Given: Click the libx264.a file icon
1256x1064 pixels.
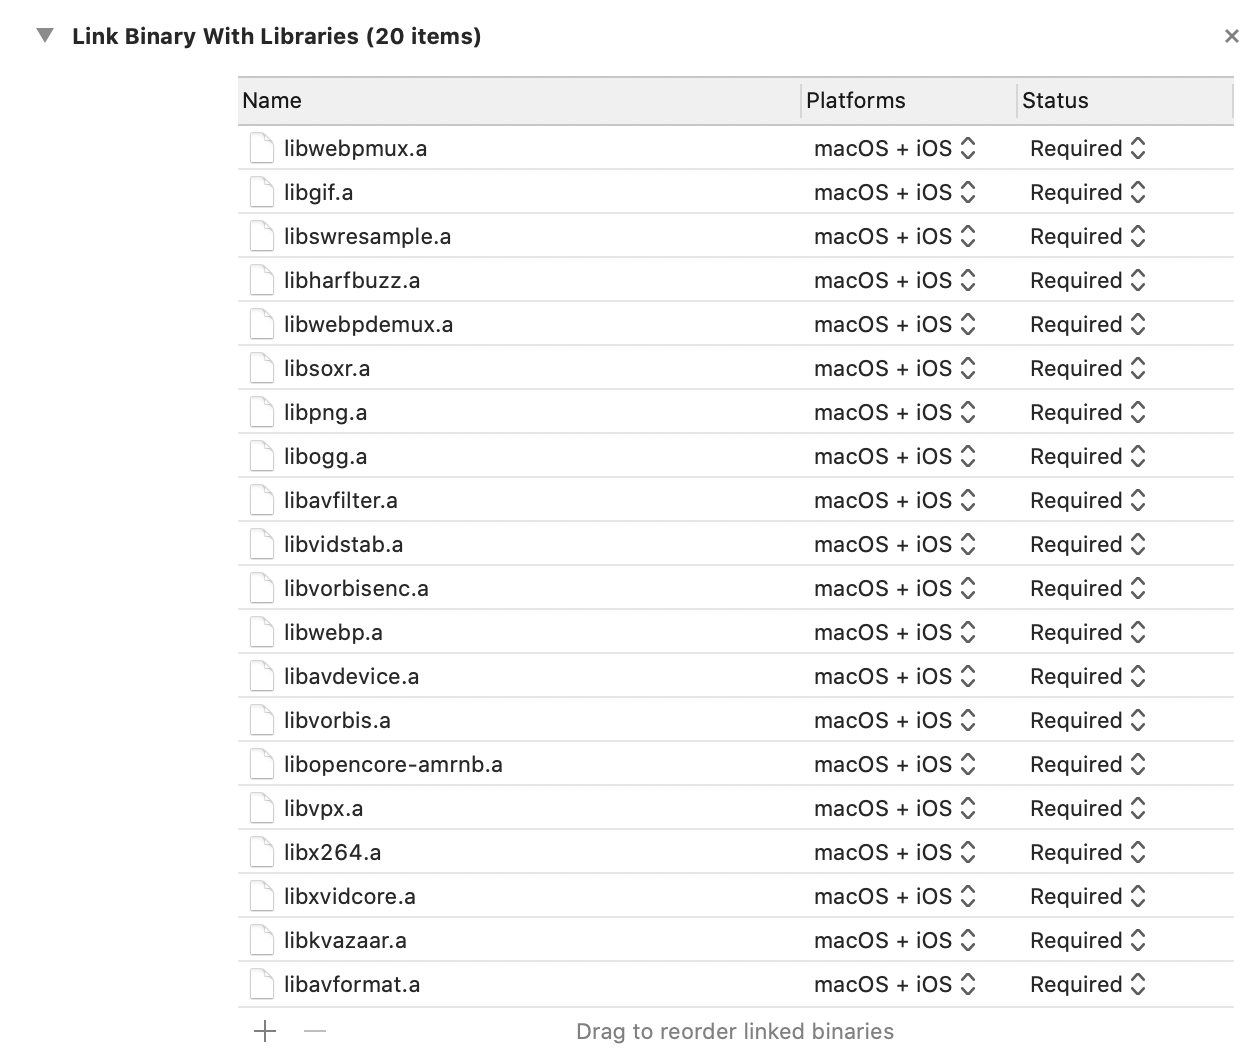Looking at the screenshot, I should click(x=261, y=852).
